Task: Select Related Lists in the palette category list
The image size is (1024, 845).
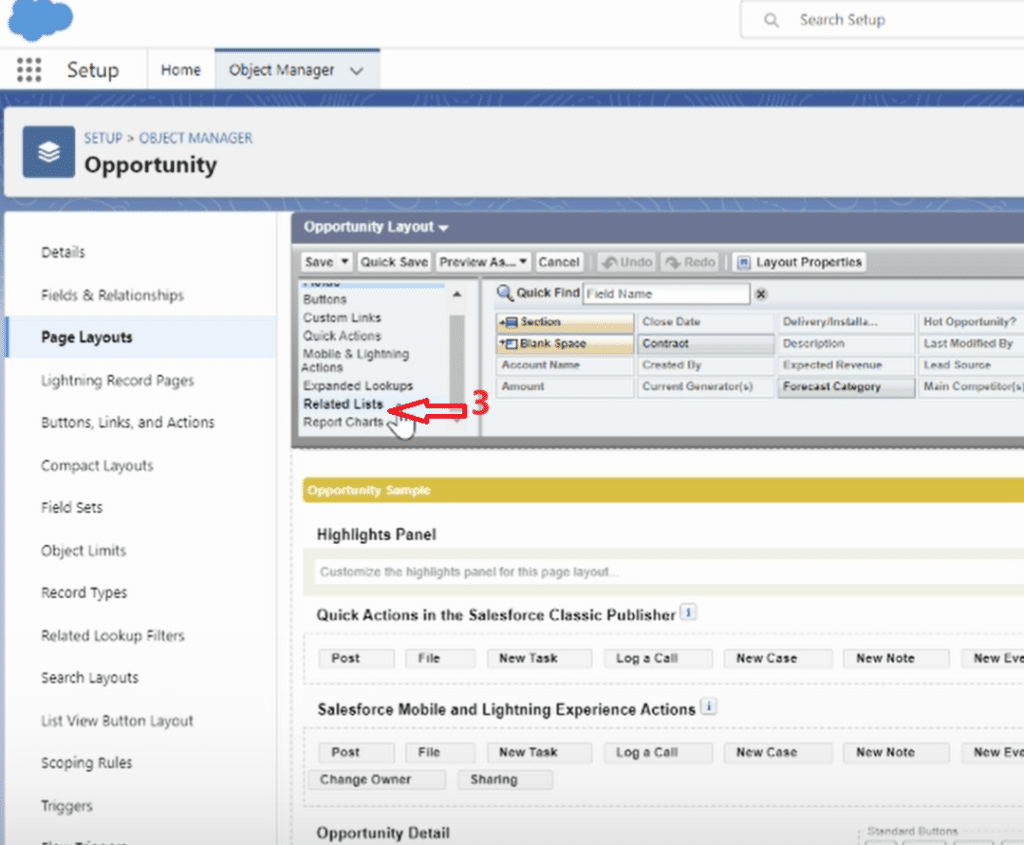Action: [343, 404]
